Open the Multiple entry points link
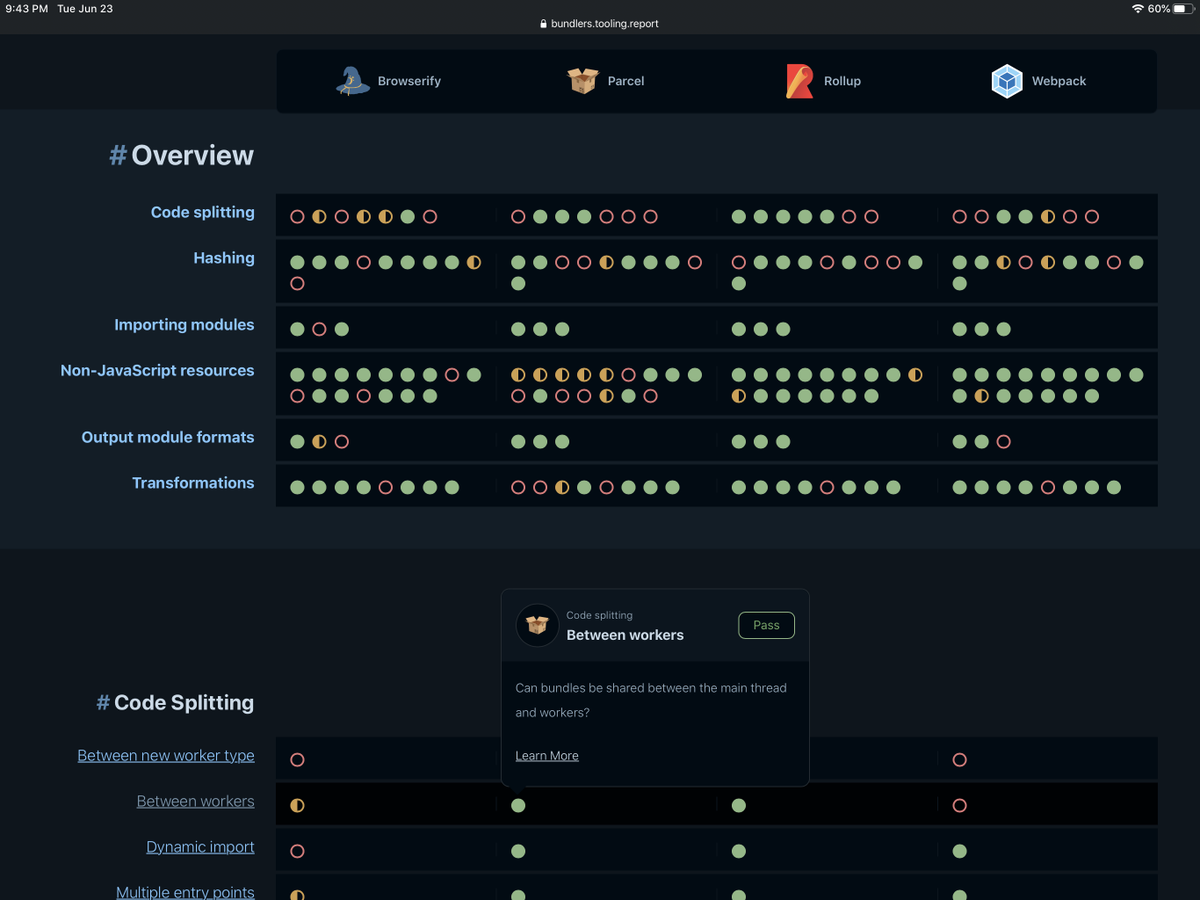This screenshot has width=1200, height=900. click(x=185, y=892)
